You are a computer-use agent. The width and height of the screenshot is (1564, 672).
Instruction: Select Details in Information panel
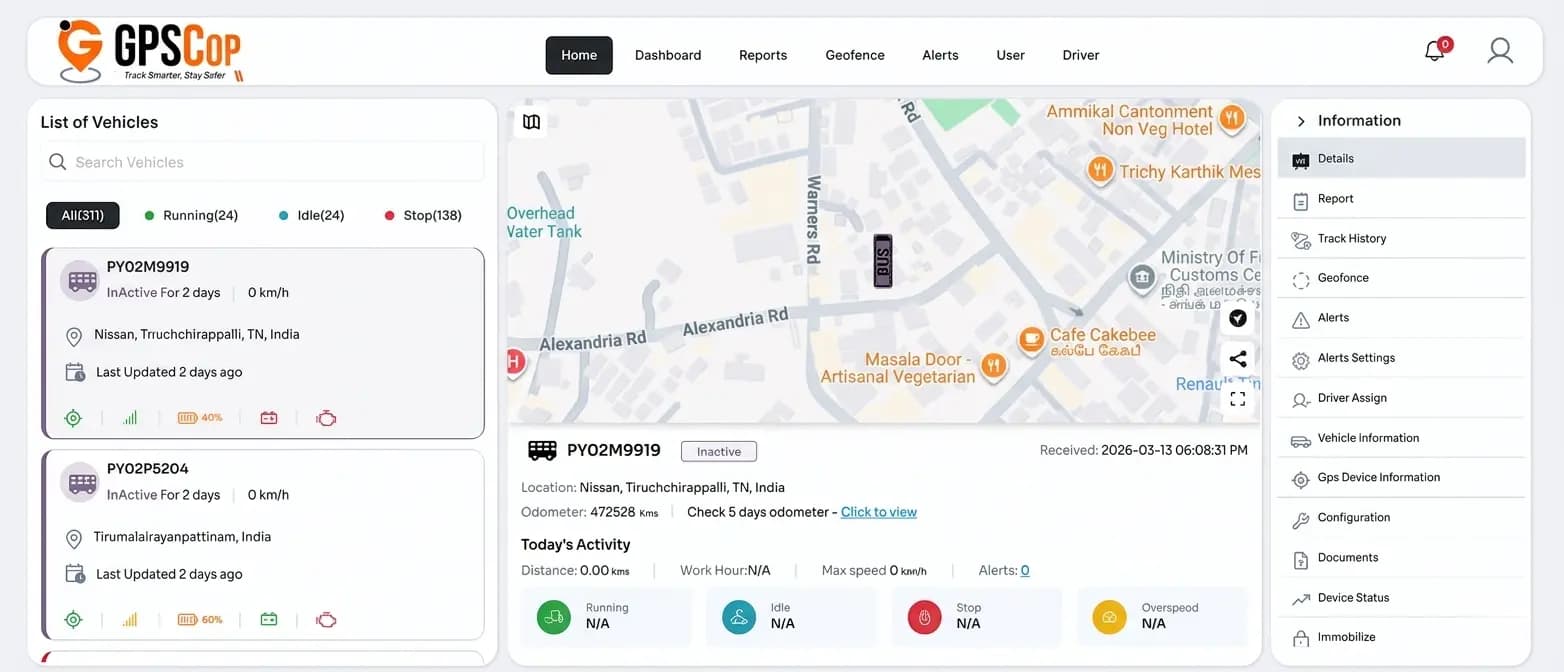pyautogui.click(x=1401, y=158)
